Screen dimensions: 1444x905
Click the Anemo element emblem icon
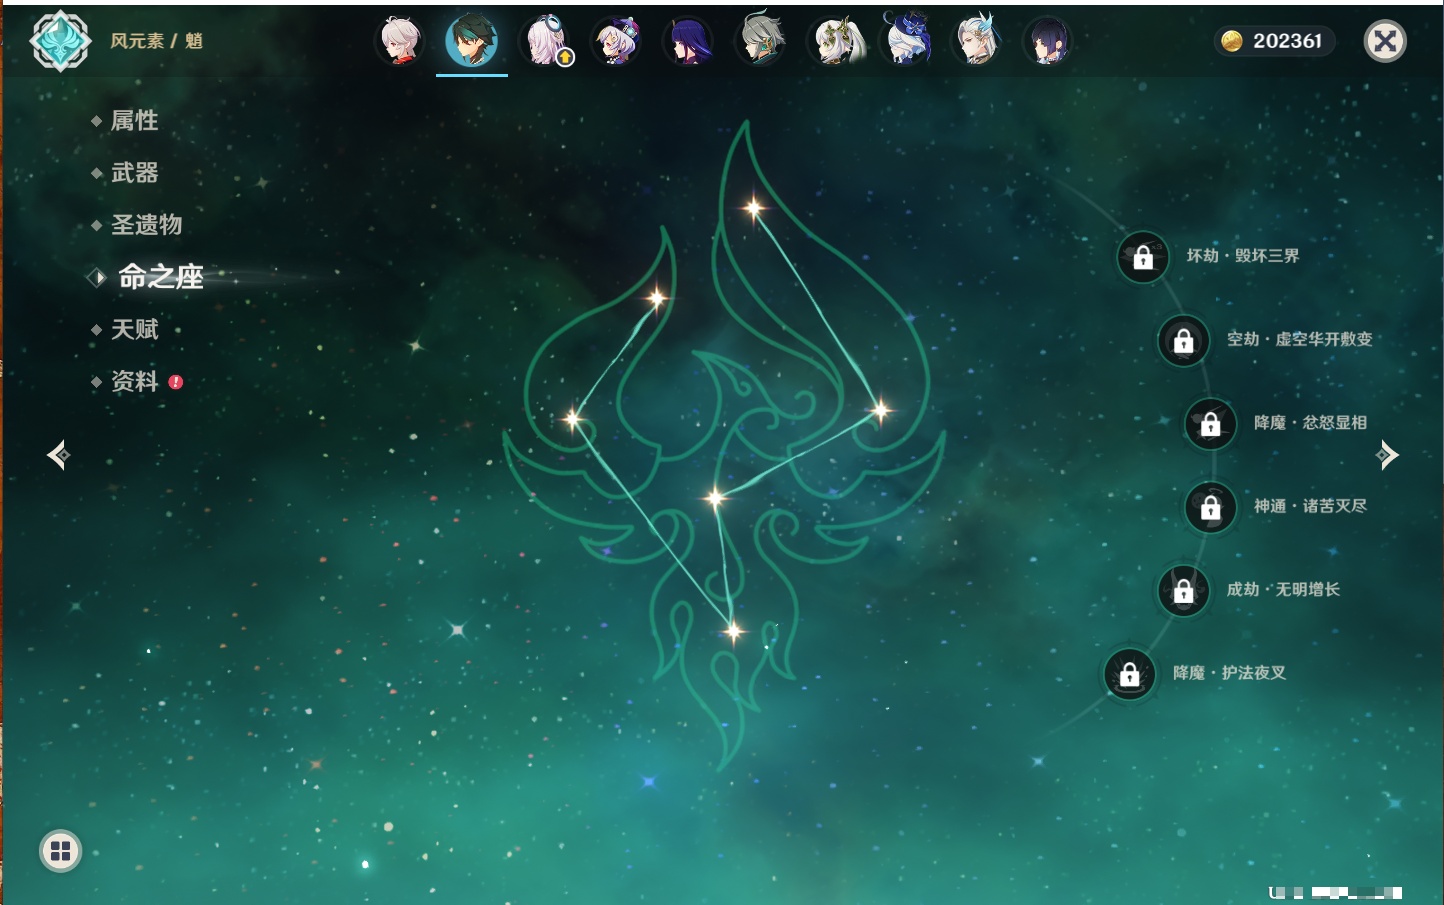click(x=60, y=41)
